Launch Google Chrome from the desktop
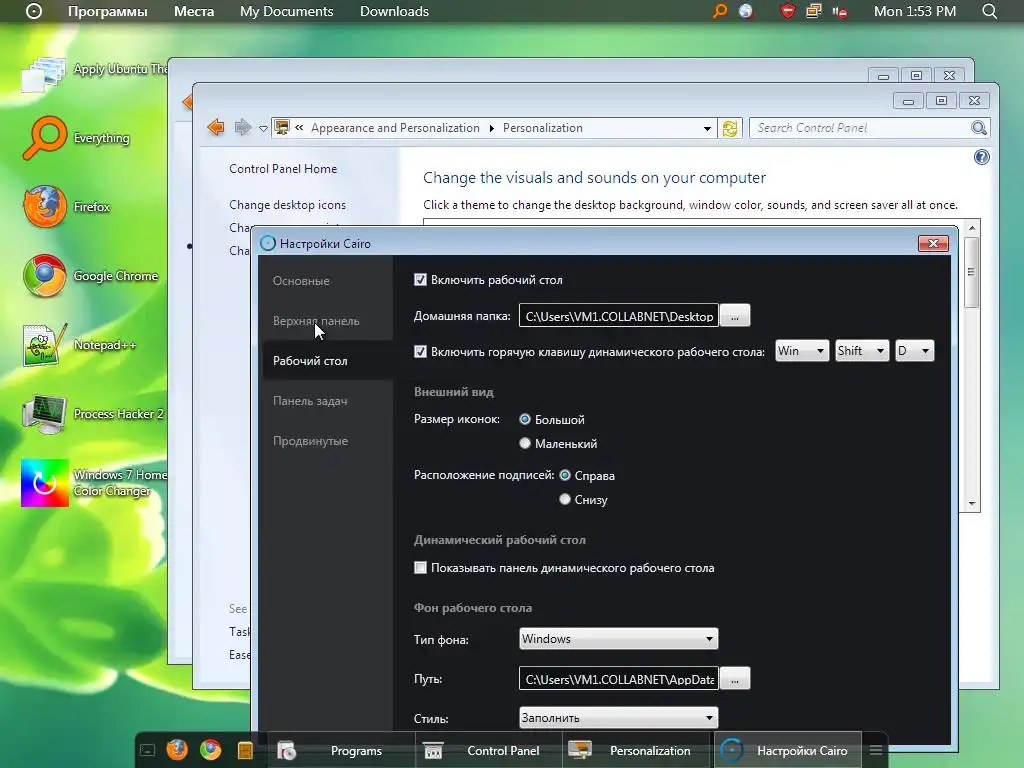Screen dimensions: 1024x768 click(44, 276)
